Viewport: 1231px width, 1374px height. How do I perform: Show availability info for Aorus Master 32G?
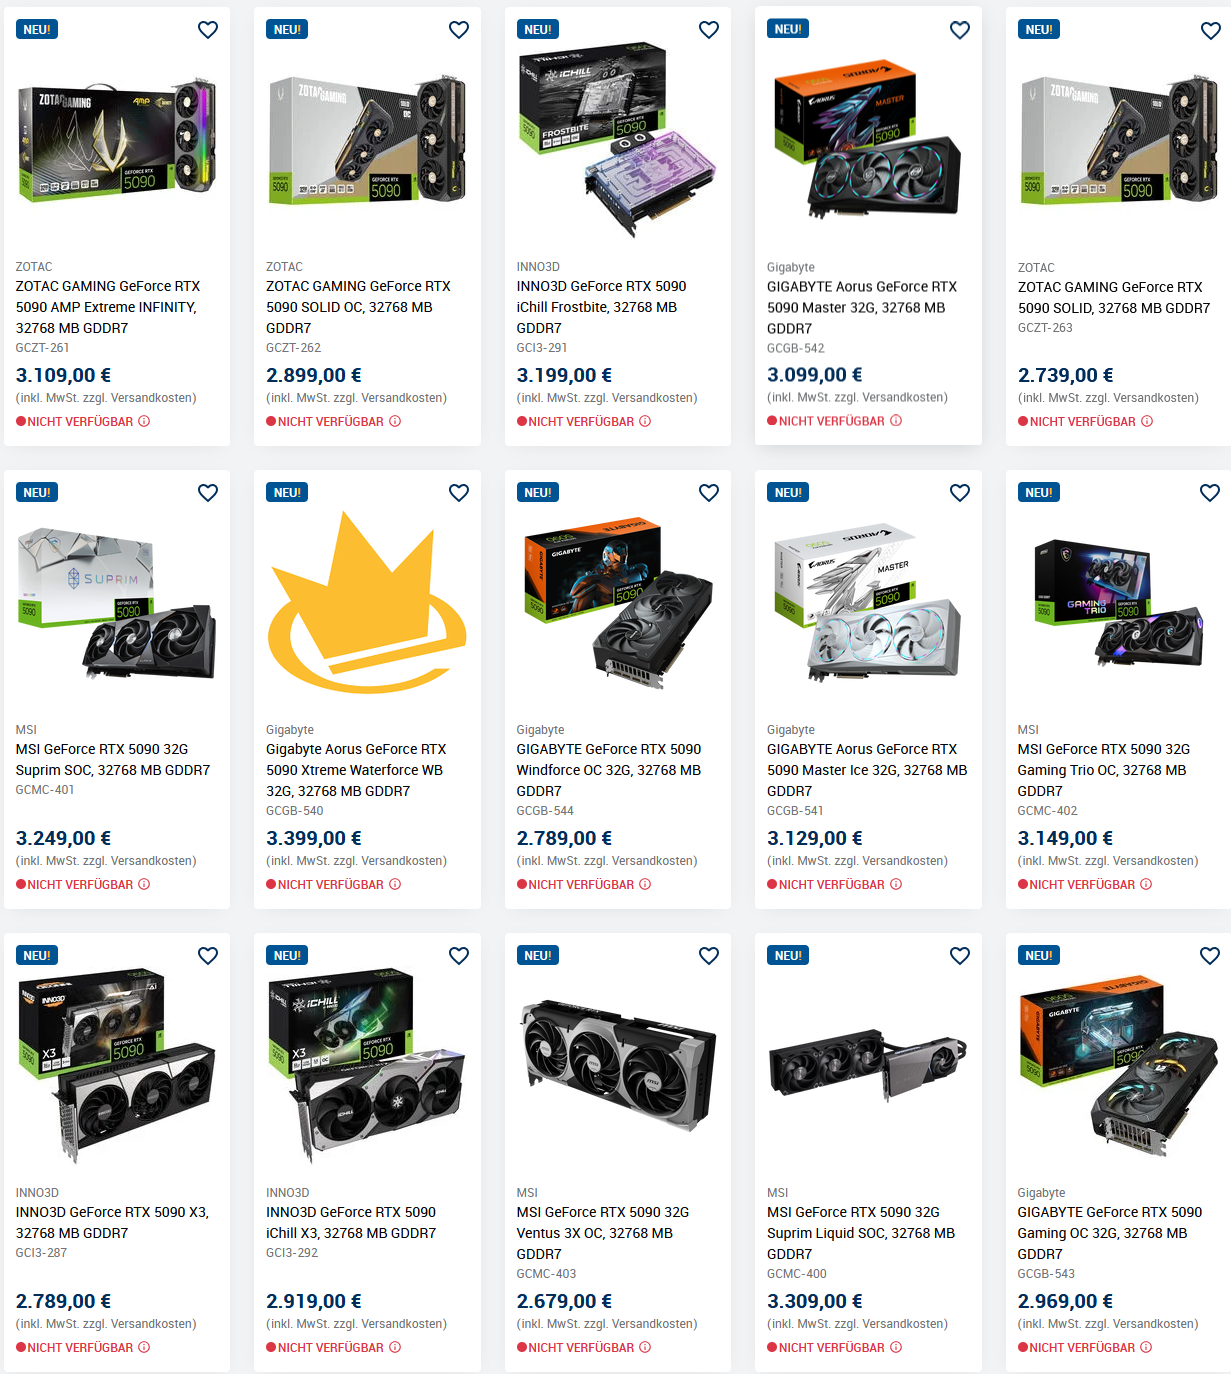pyautogui.click(x=896, y=421)
